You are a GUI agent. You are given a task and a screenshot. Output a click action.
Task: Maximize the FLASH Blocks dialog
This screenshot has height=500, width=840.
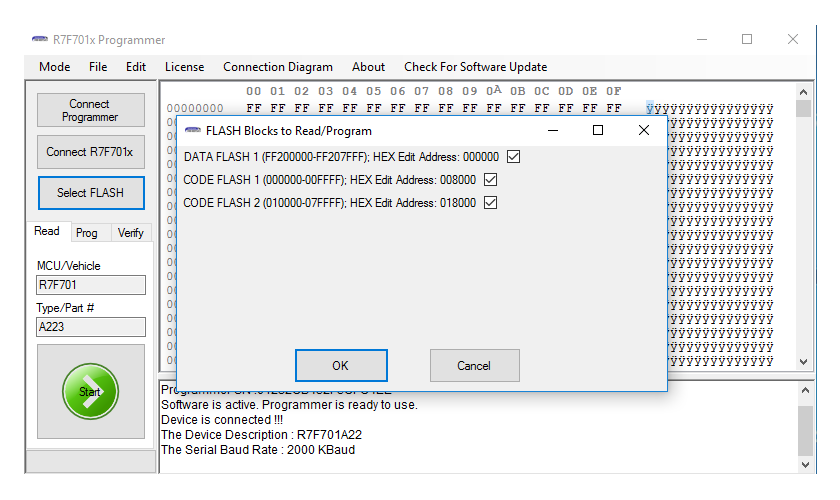(x=598, y=130)
